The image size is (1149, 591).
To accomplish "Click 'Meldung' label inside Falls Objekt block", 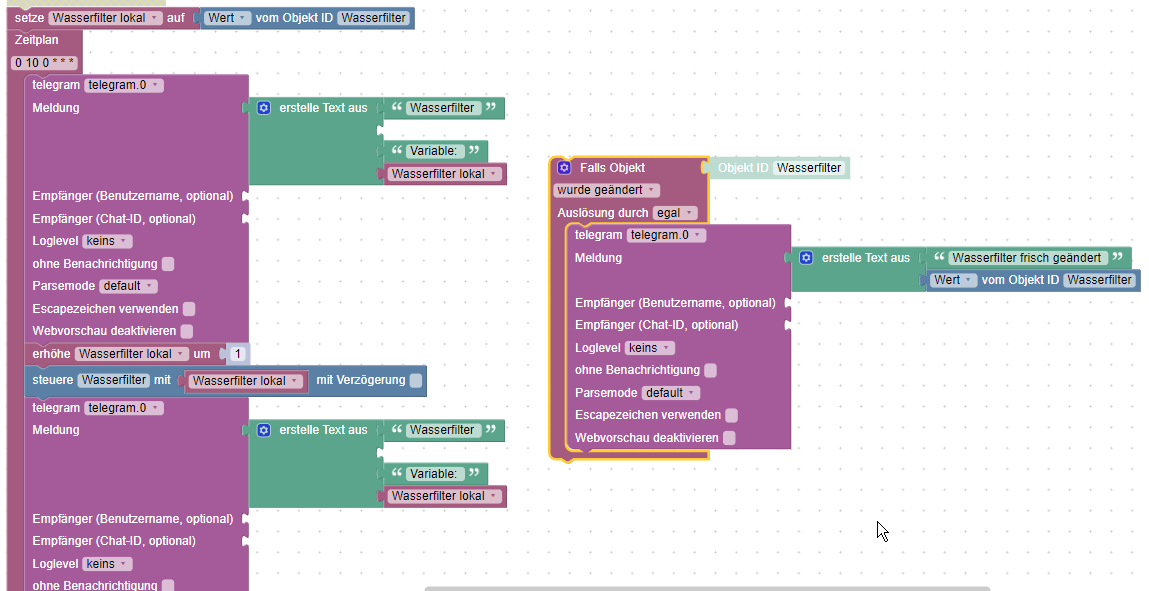I will click(x=598, y=258).
